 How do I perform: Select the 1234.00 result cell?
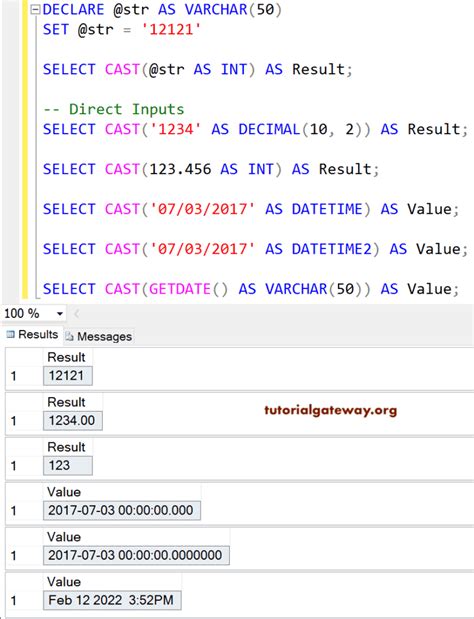point(73,420)
